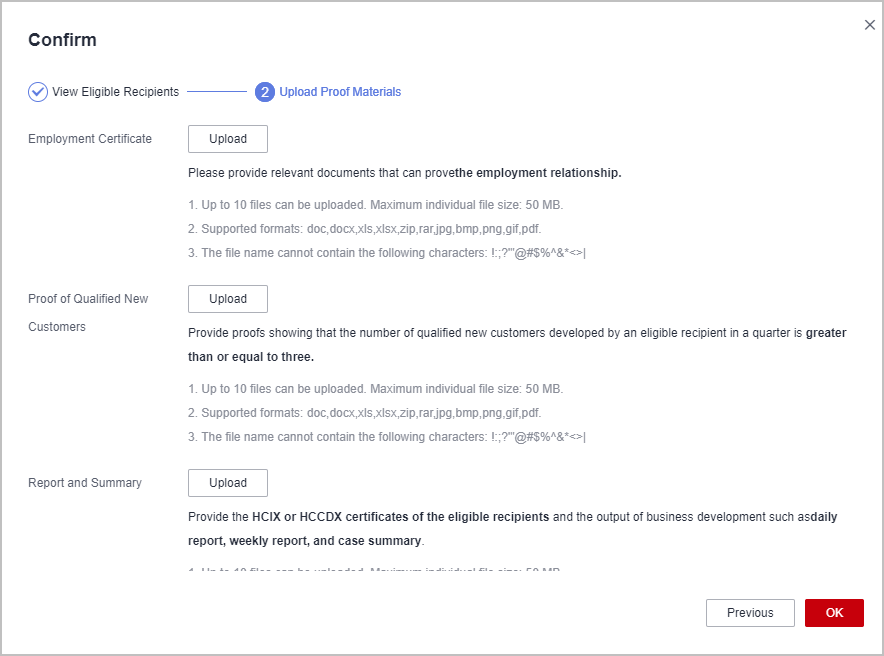Close the Confirm dialog with the X icon
This screenshot has height=656, width=884.
point(869,25)
